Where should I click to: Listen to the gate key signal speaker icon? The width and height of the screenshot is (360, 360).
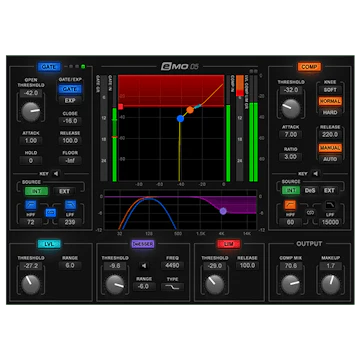pos(56,173)
